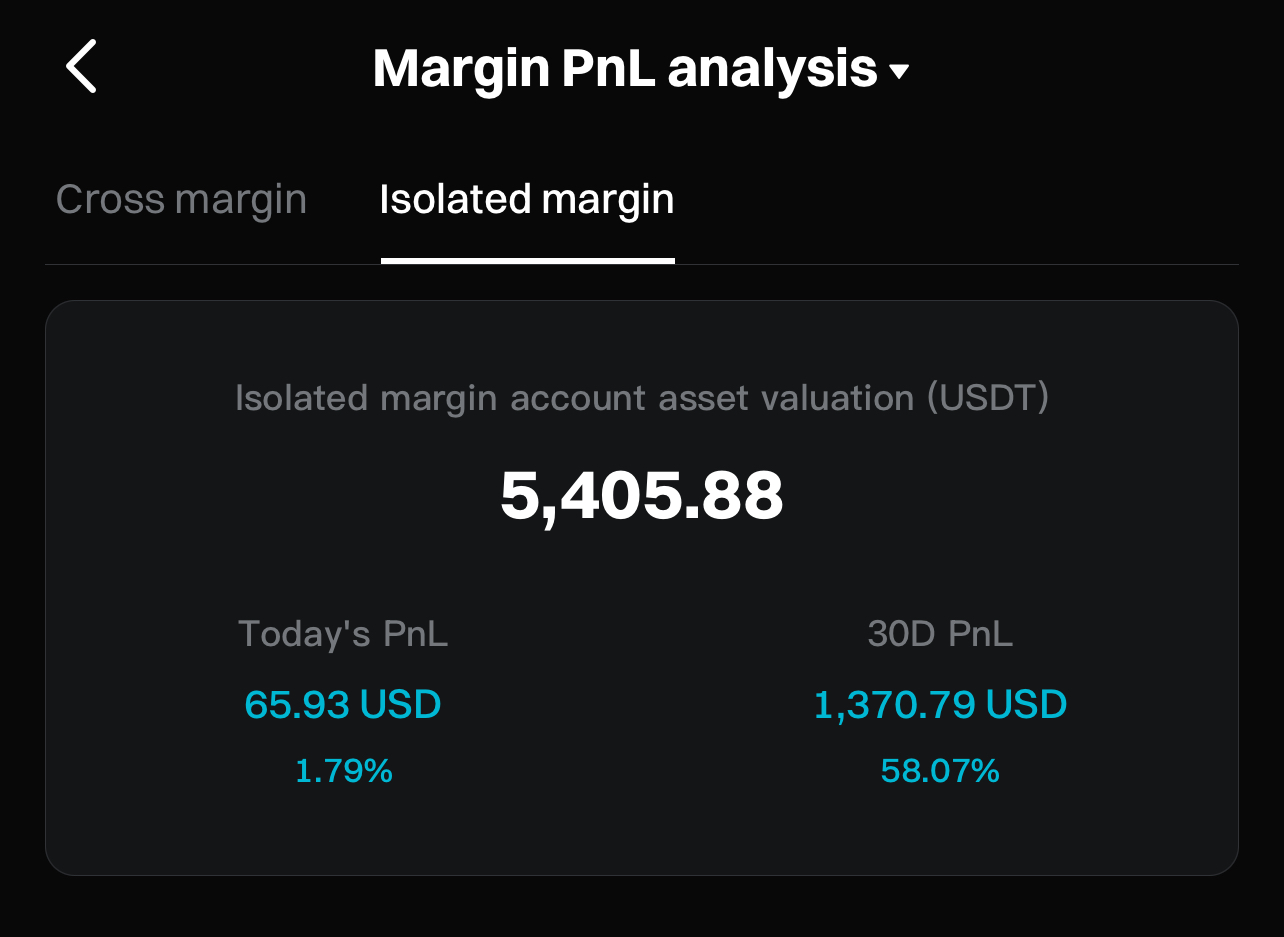Click the 30D PnL label

pyautogui.click(x=940, y=634)
